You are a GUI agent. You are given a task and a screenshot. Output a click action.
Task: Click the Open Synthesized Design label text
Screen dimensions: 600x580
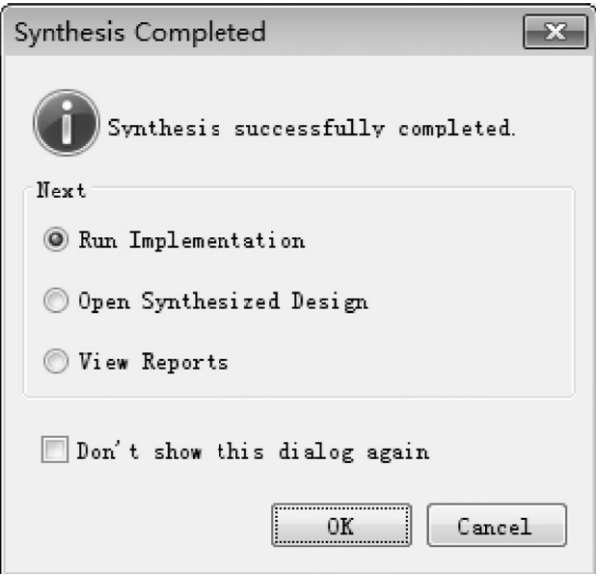(x=223, y=301)
